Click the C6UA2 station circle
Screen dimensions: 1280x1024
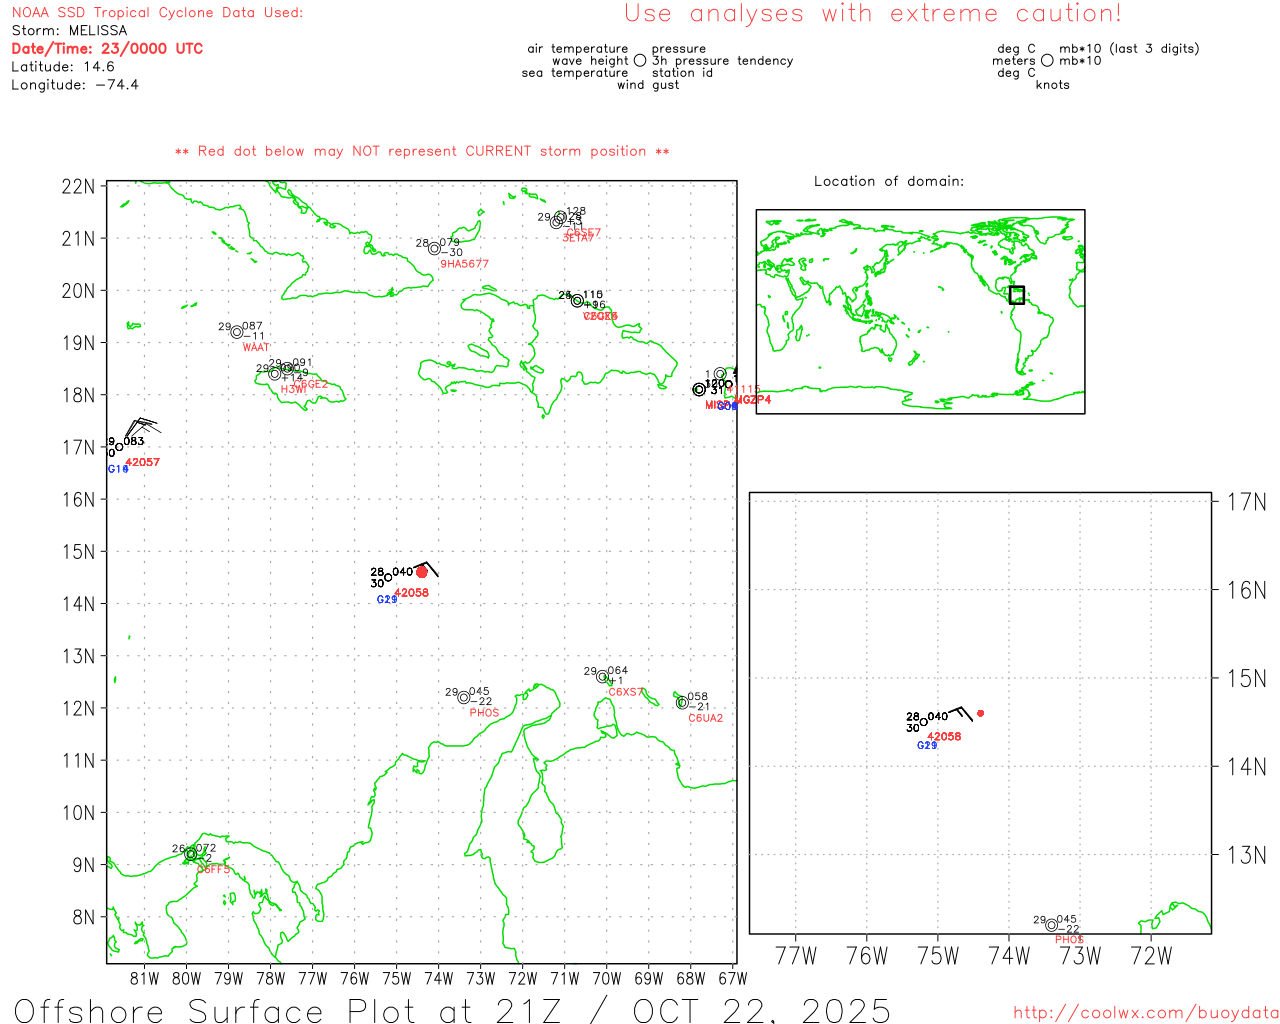(682, 703)
